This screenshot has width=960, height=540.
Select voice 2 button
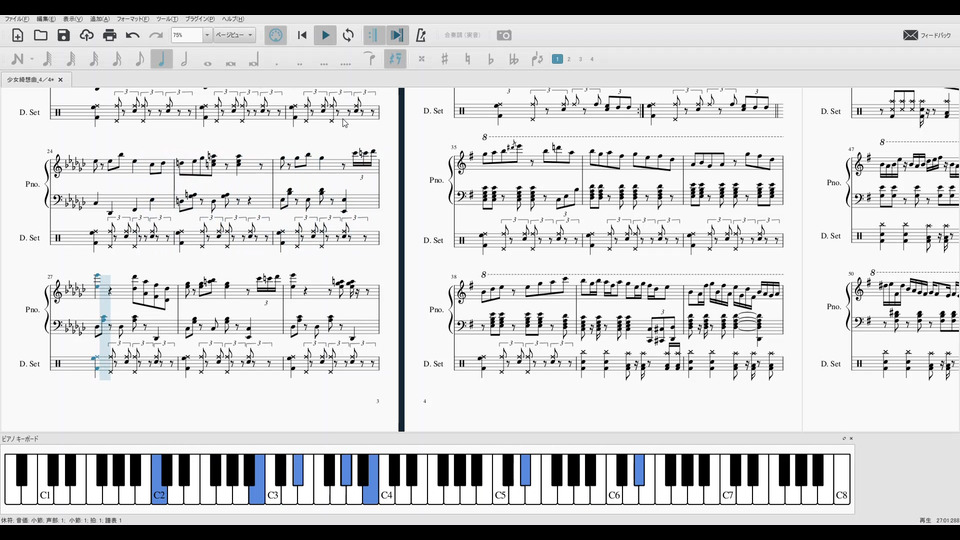click(x=569, y=59)
